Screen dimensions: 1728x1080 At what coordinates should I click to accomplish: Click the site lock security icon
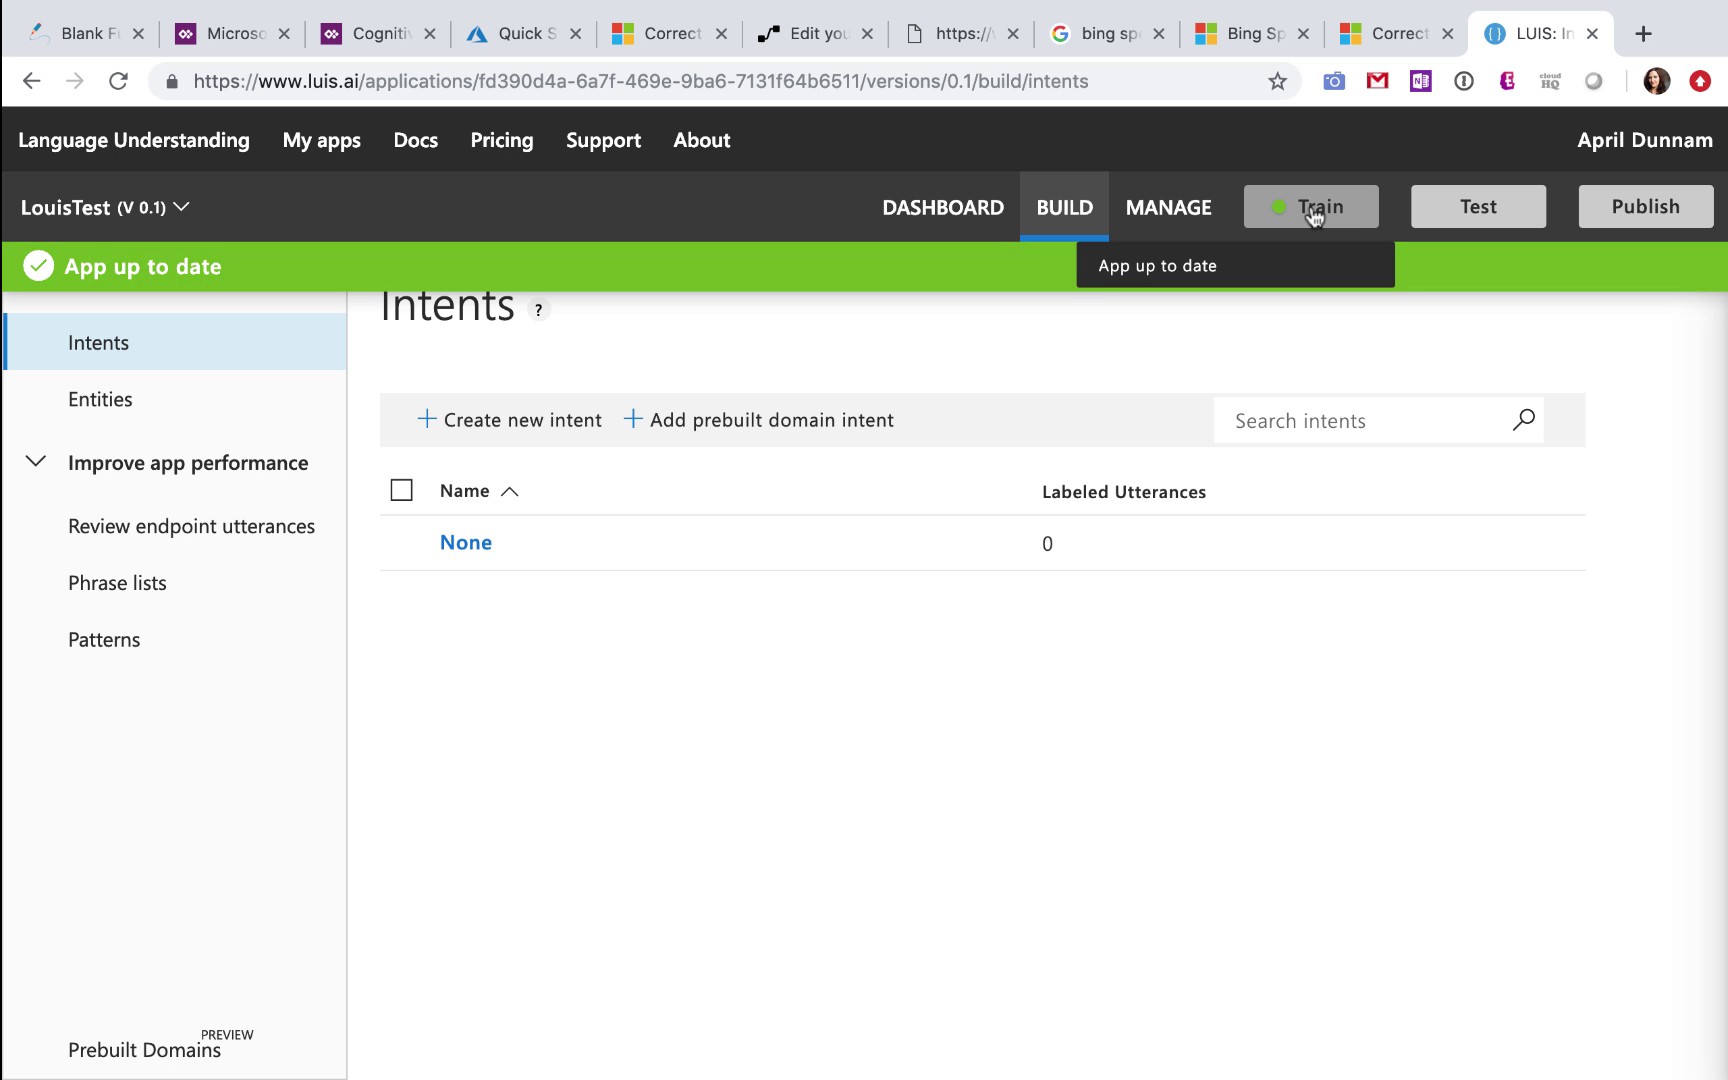coord(172,81)
